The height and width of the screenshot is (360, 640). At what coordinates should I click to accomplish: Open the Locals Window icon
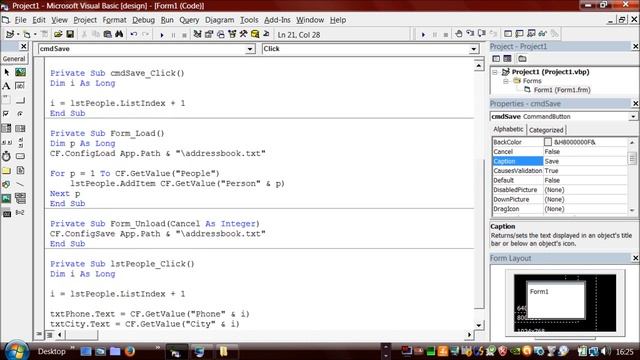click(508, 34)
